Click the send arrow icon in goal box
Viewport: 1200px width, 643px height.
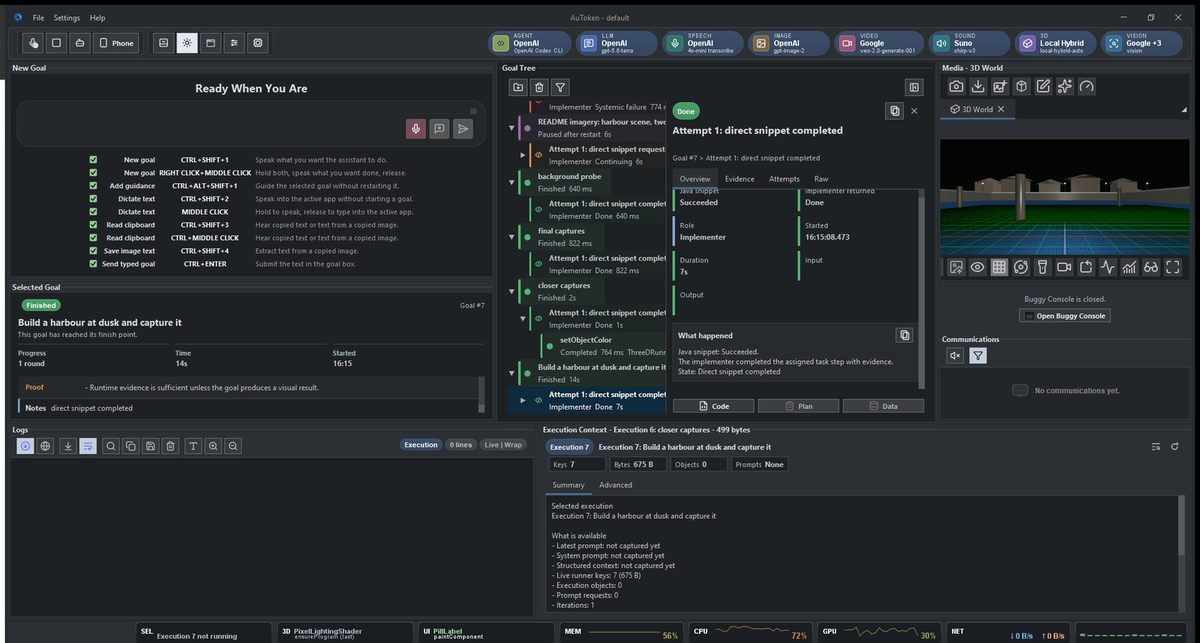[x=463, y=128]
